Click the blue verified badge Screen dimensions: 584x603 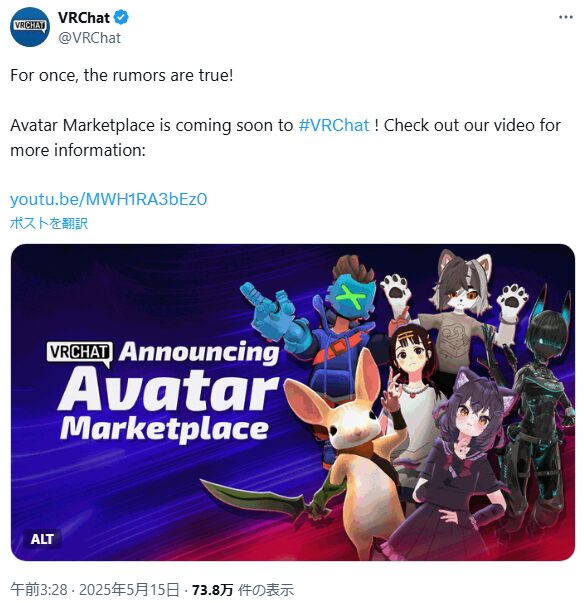(122, 18)
